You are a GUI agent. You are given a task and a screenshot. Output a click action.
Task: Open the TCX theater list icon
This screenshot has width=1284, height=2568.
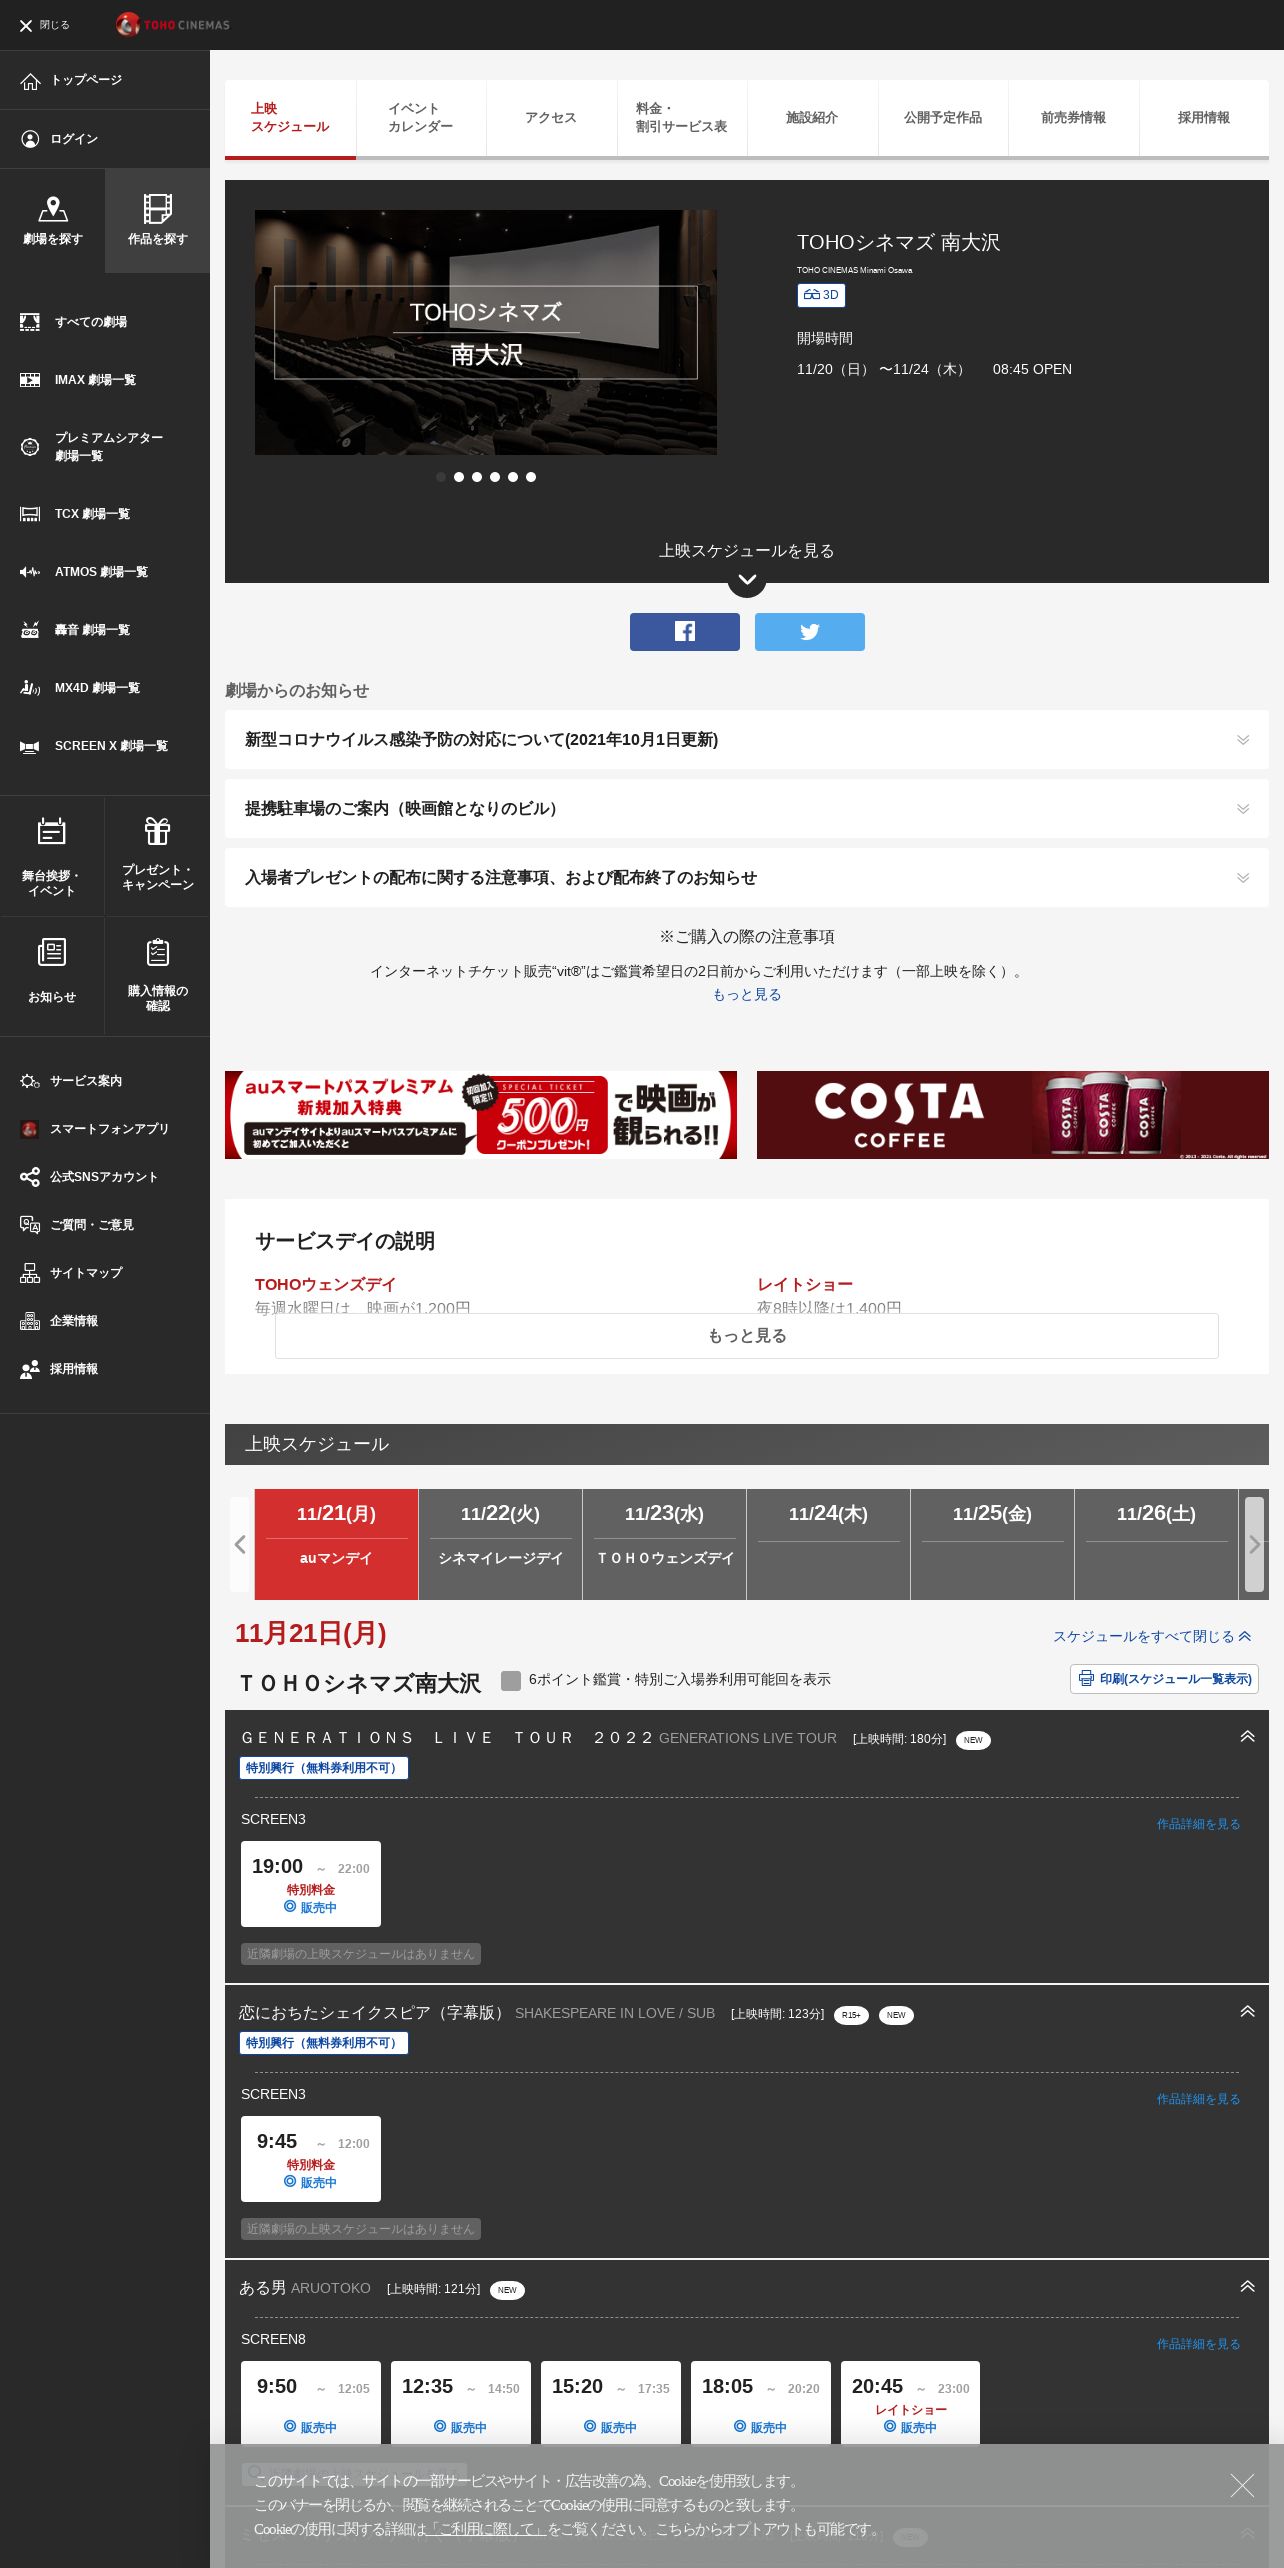[x=30, y=514]
